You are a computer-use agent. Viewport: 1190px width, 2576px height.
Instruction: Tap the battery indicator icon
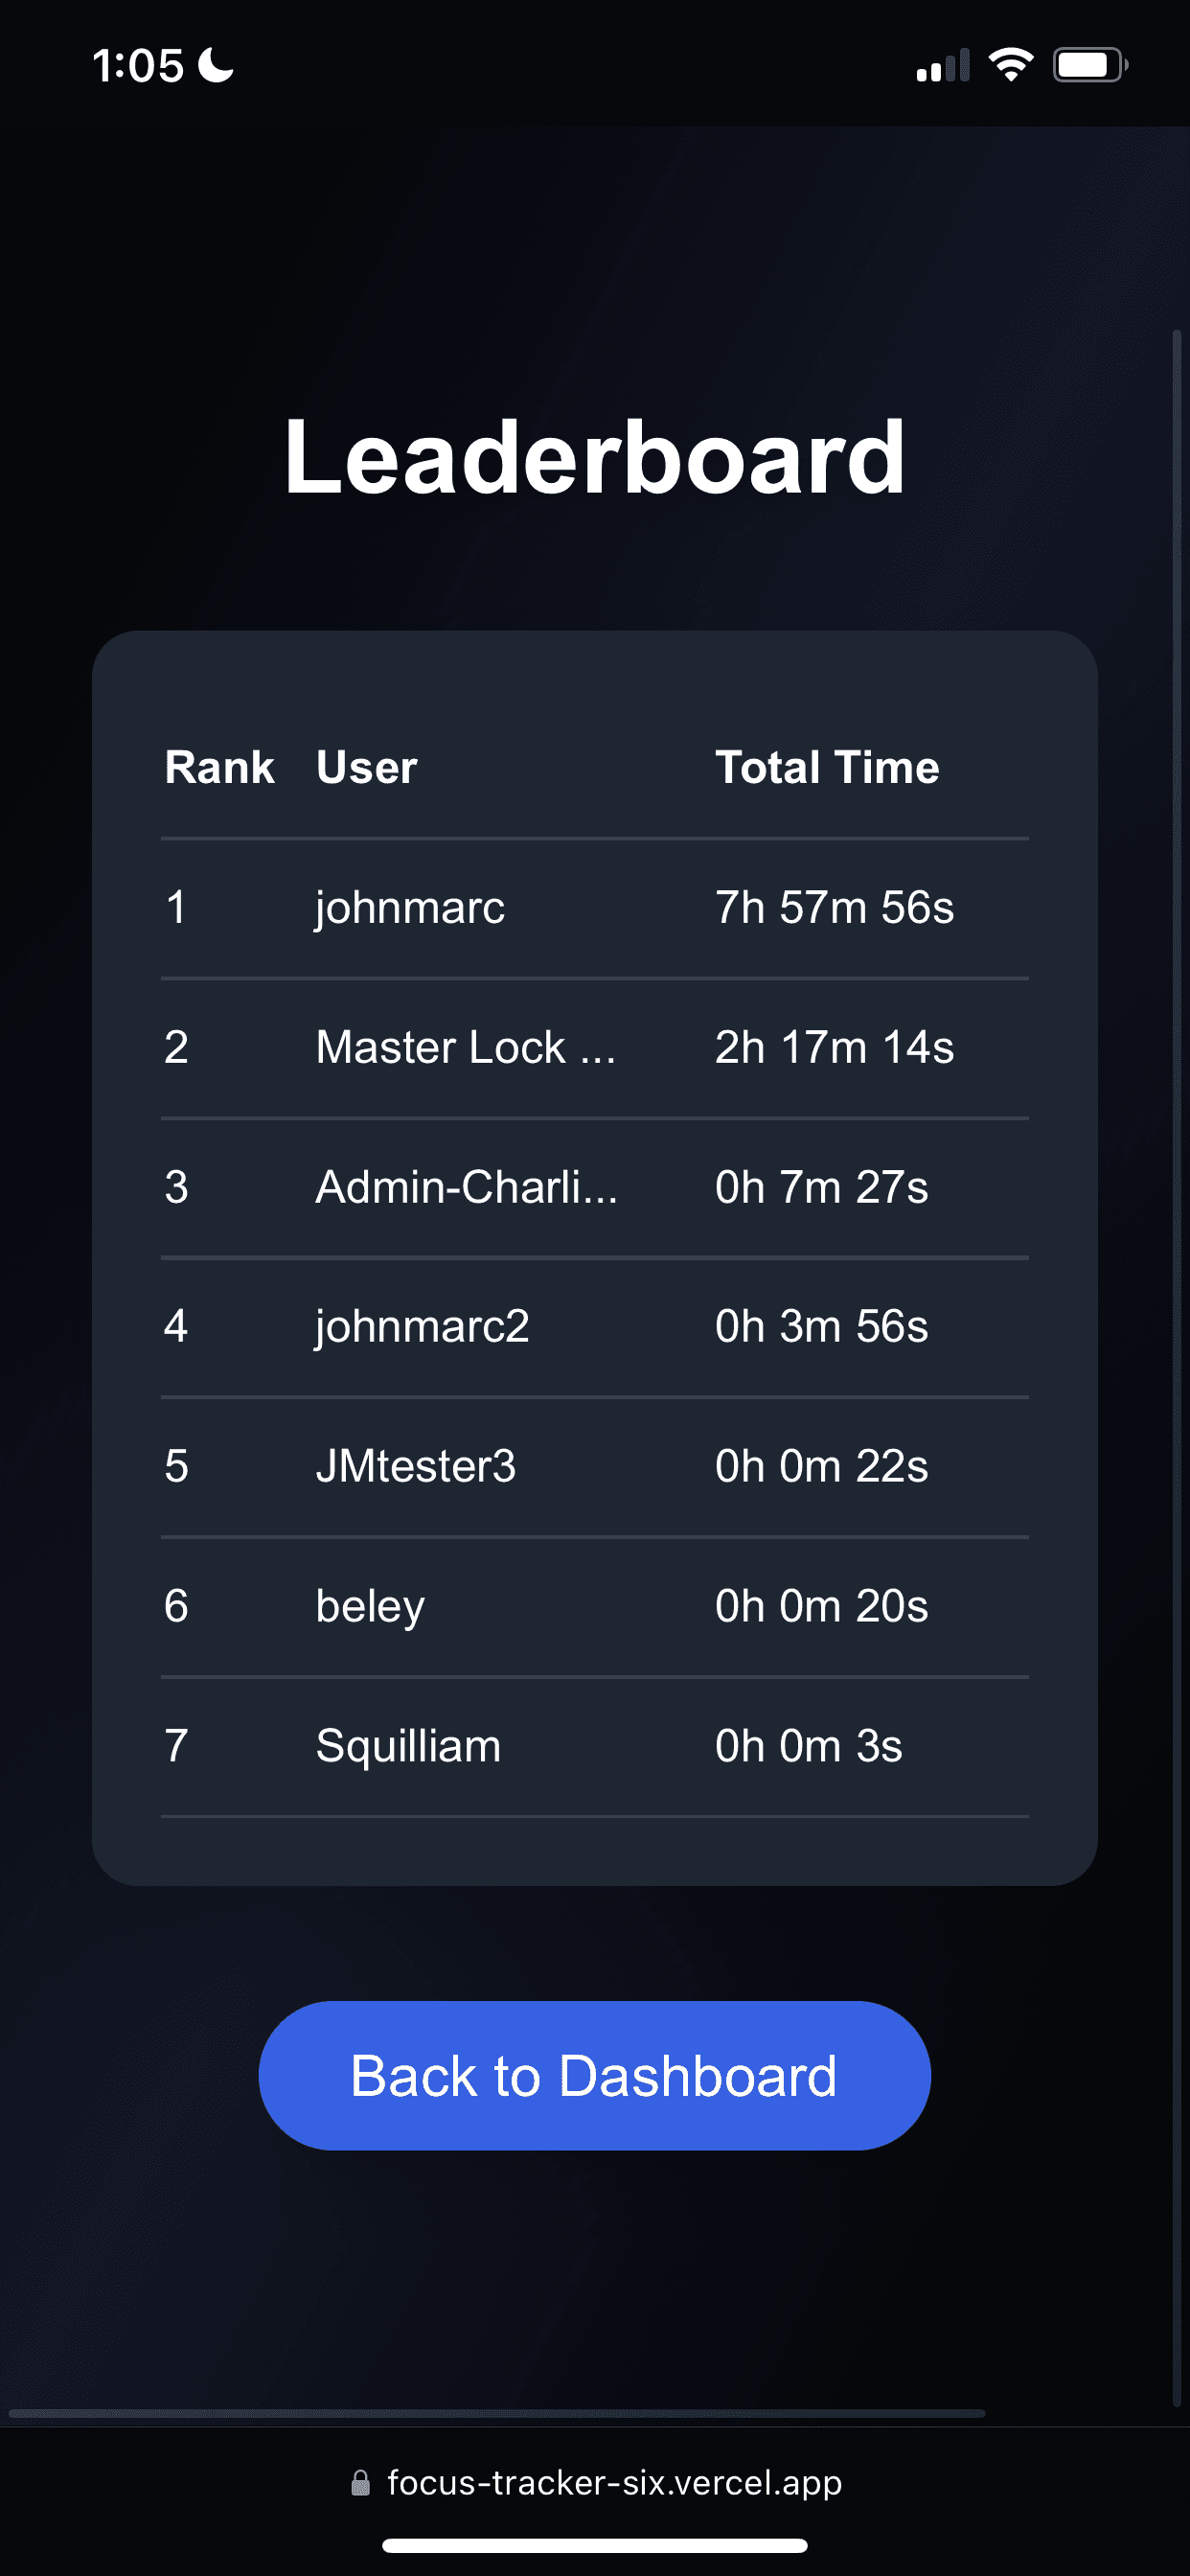(x=1089, y=66)
